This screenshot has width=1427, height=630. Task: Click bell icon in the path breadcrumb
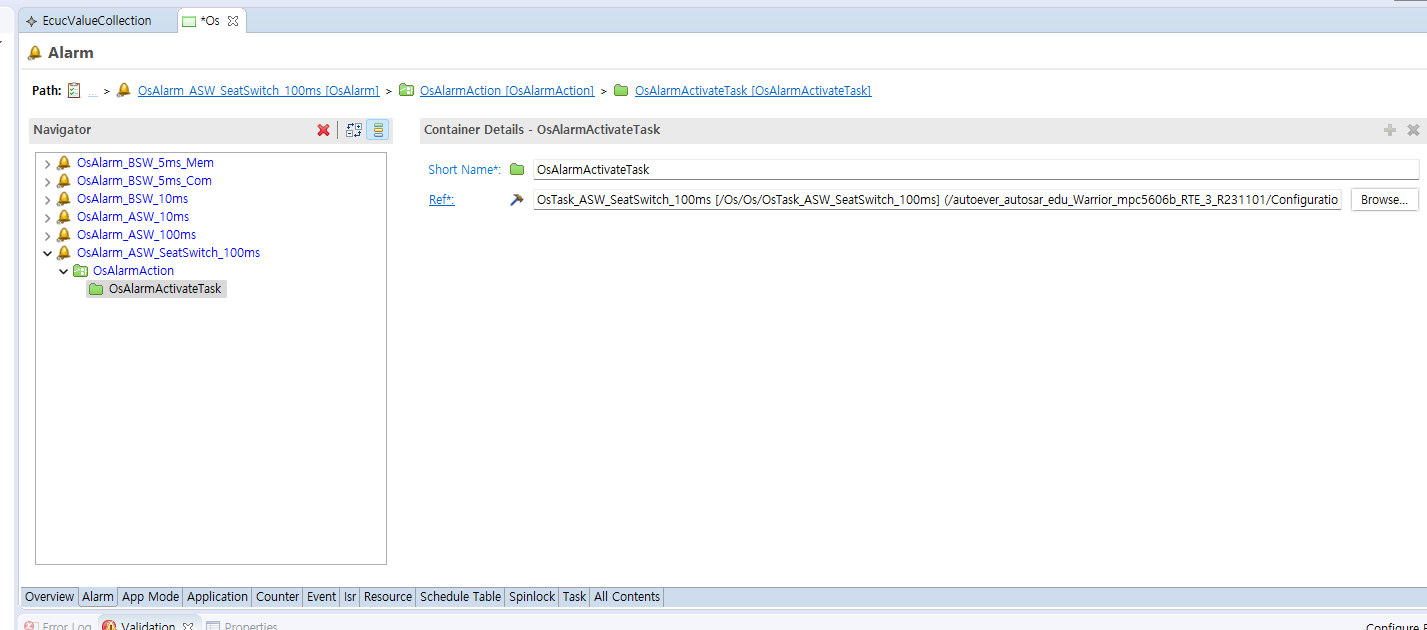click(x=124, y=90)
